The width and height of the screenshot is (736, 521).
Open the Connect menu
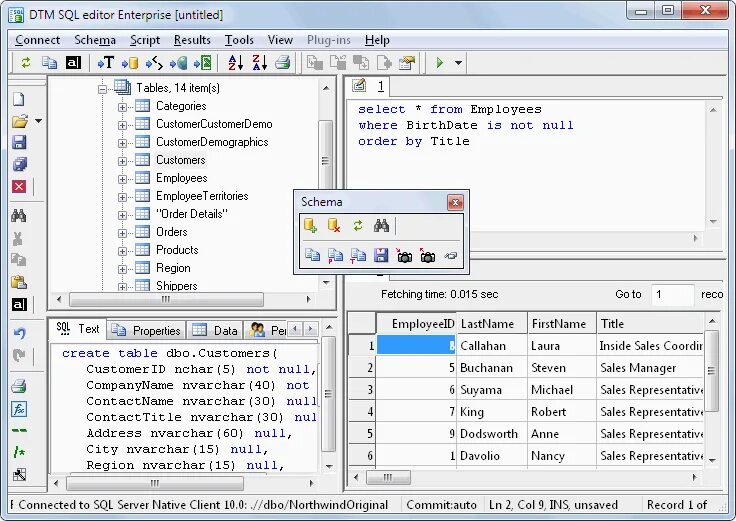38,40
